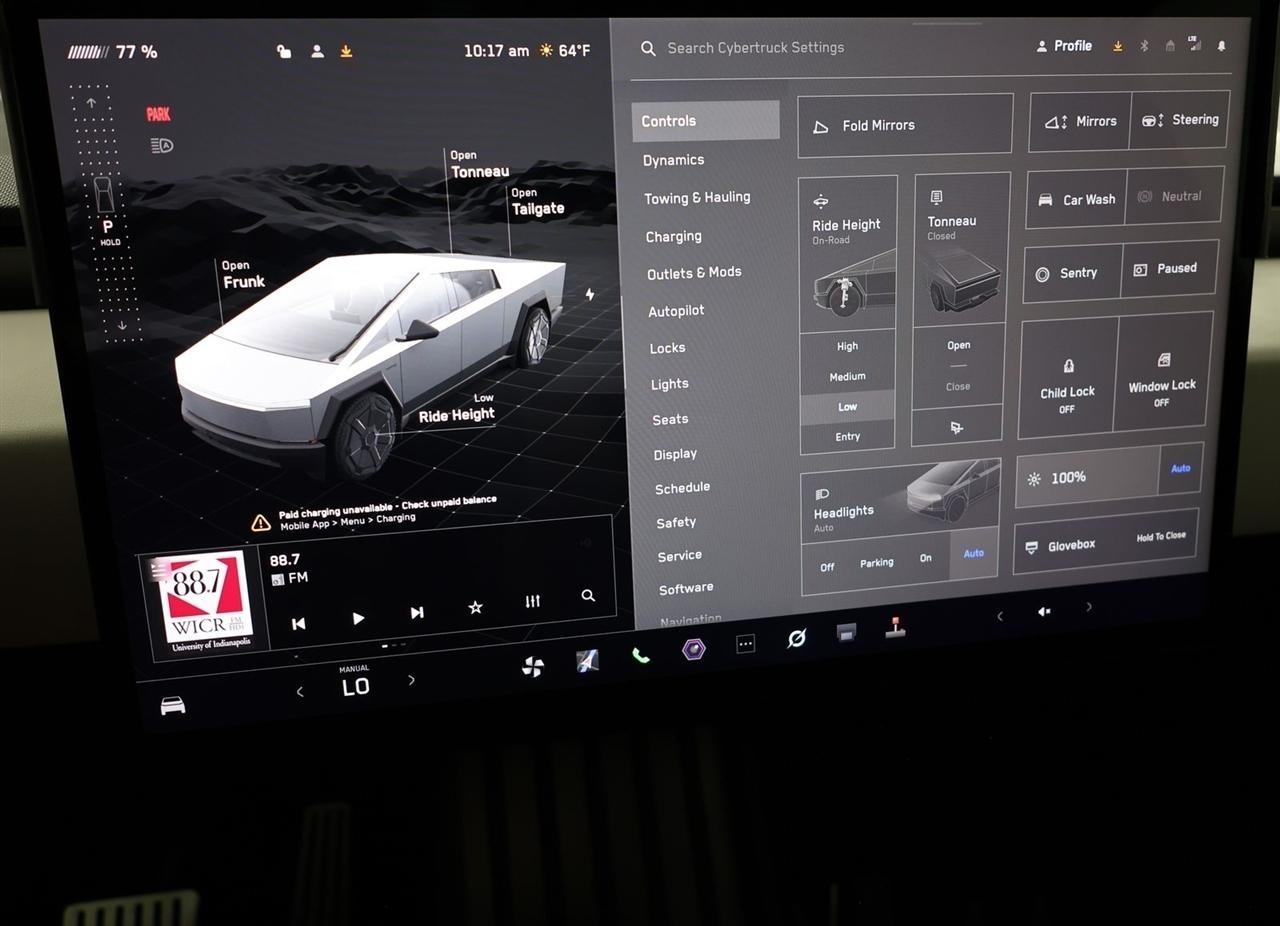Image resolution: width=1280 pixels, height=926 pixels.
Task: Tap the orange download icon beside Profile
Action: tap(1118, 46)
